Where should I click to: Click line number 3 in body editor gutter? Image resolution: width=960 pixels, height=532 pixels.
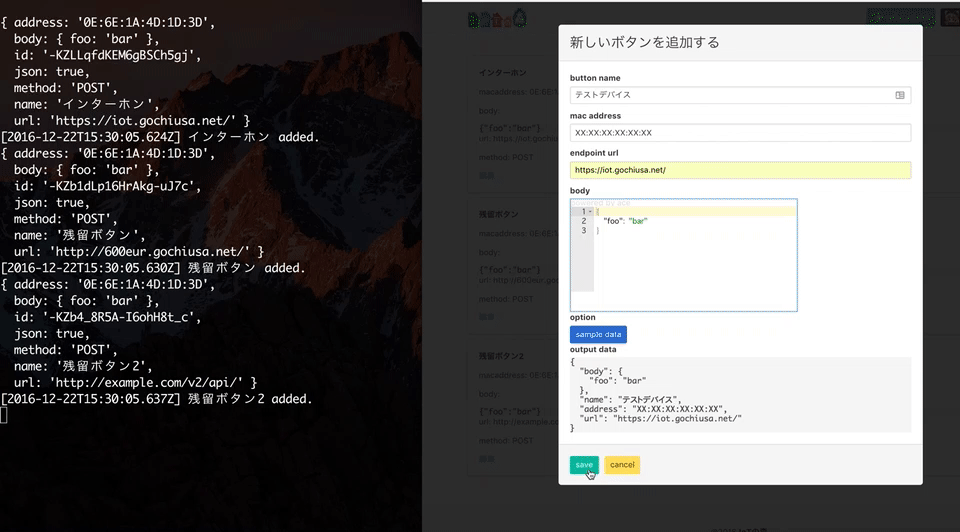point(584,231)
